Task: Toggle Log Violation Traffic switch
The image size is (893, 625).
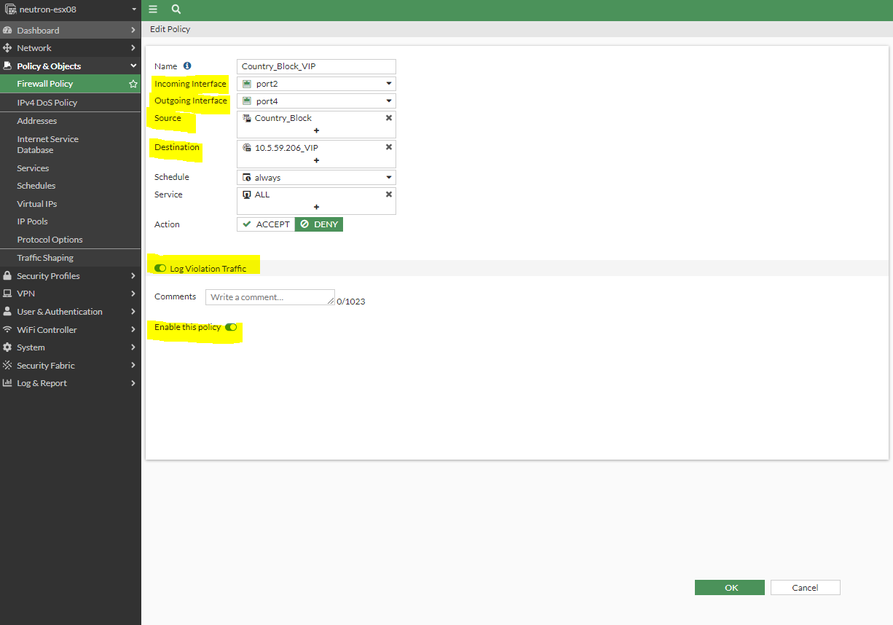Action: (160, 268)
